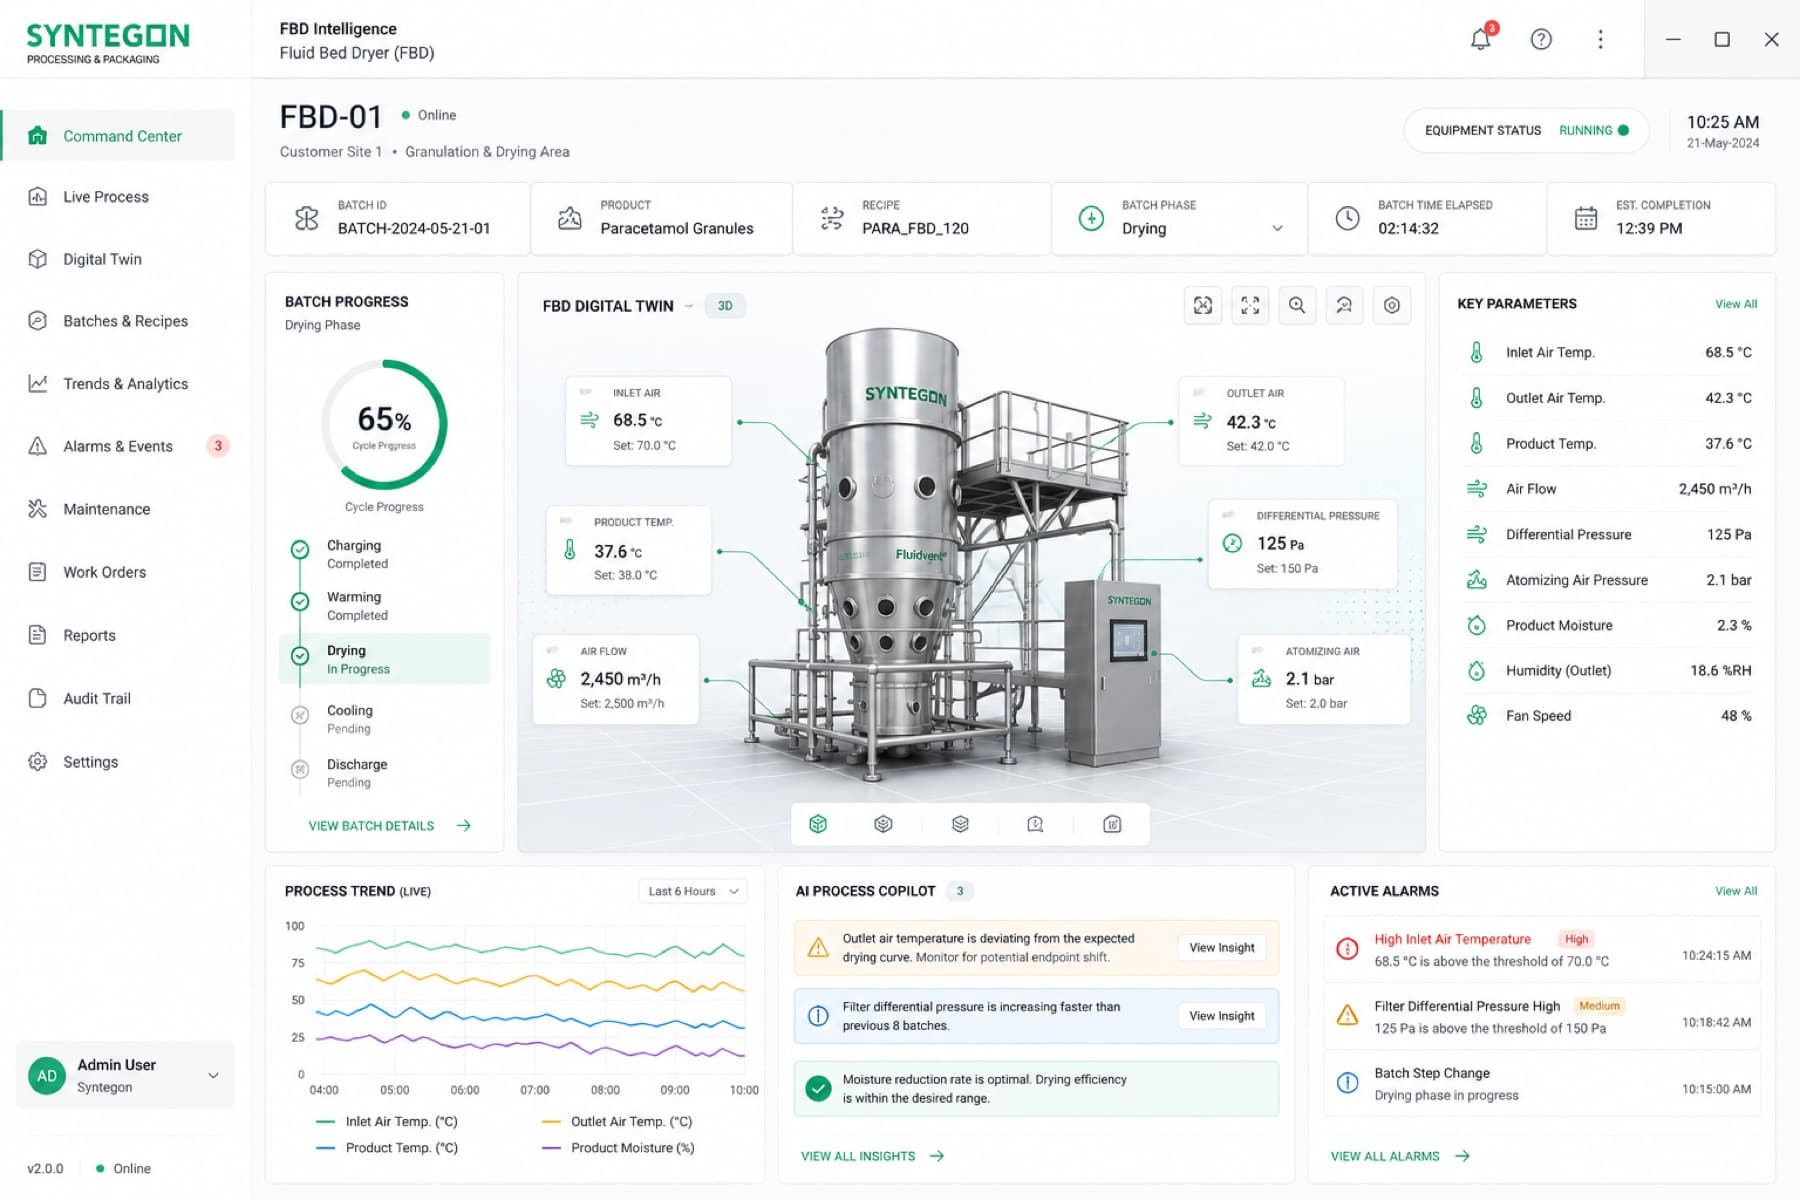The width and height of the screenshot is (1800, 1200).
Task: Toggle Outlet Air Temp. legend series
Action: [x=617, y=1122]
